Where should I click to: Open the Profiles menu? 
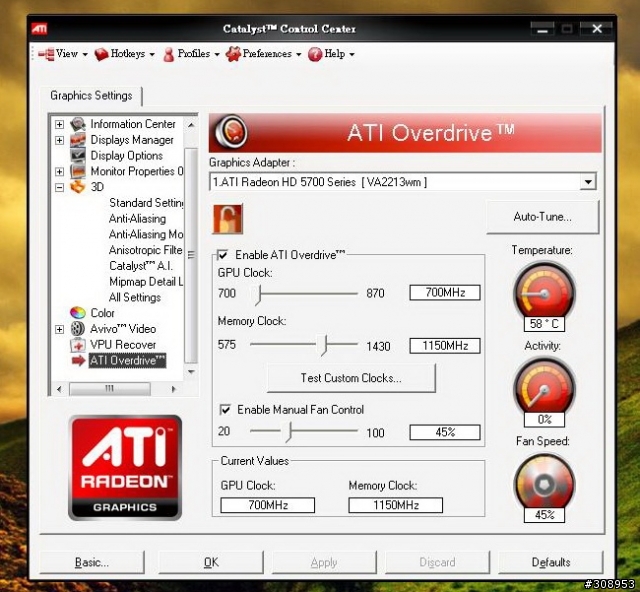[191, 54]
